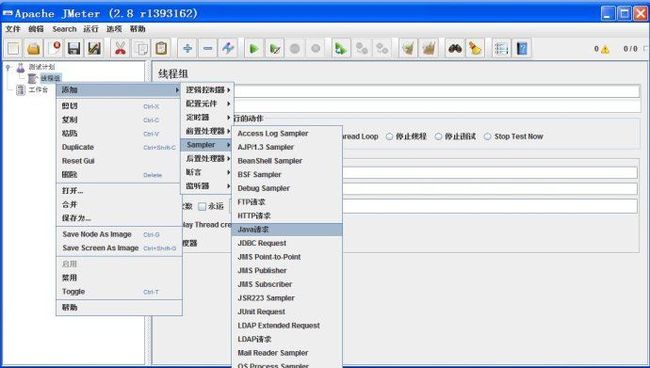Click the clipboard Paste toolbar icon

coord(161,49)
